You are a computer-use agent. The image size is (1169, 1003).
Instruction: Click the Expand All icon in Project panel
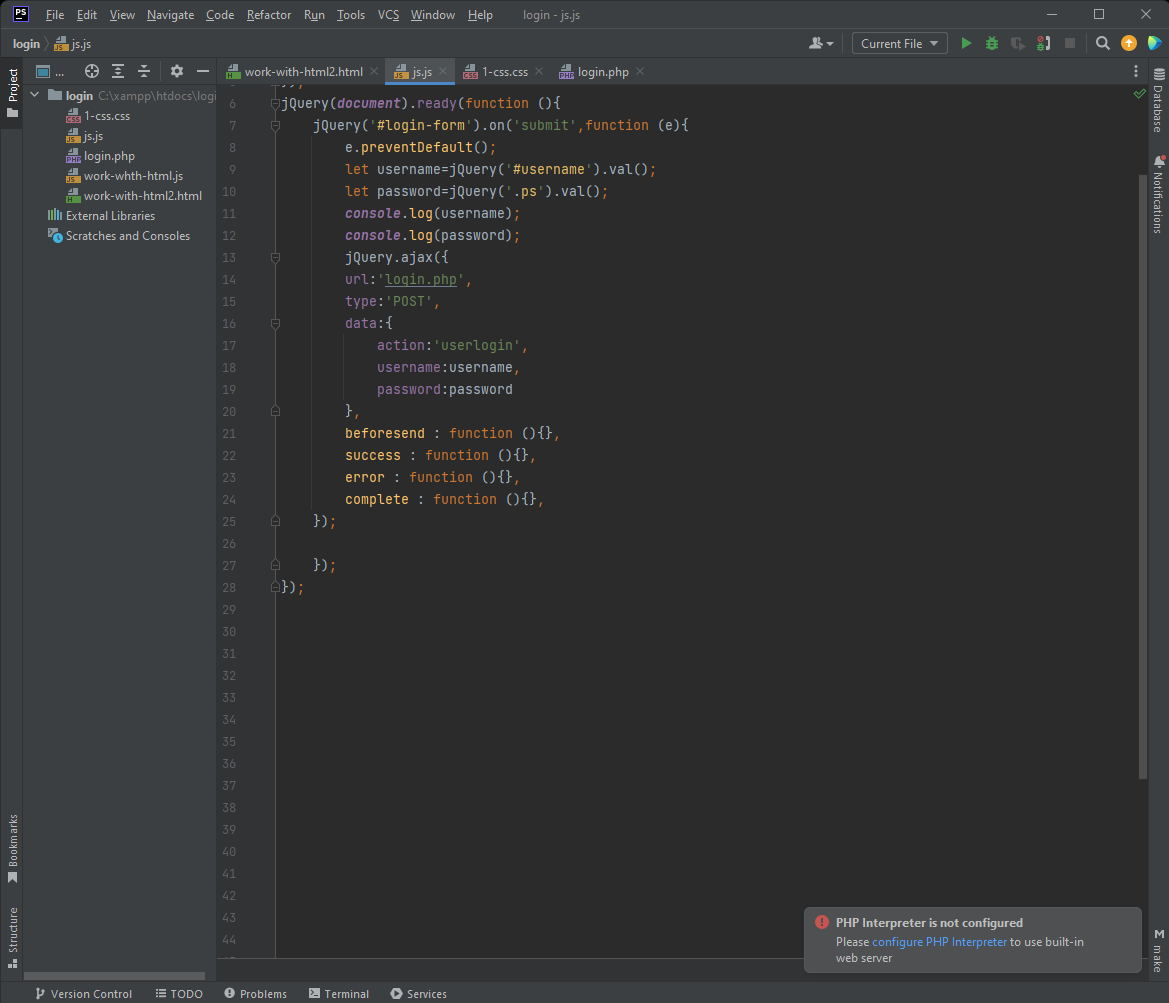(x=118, y=71)
